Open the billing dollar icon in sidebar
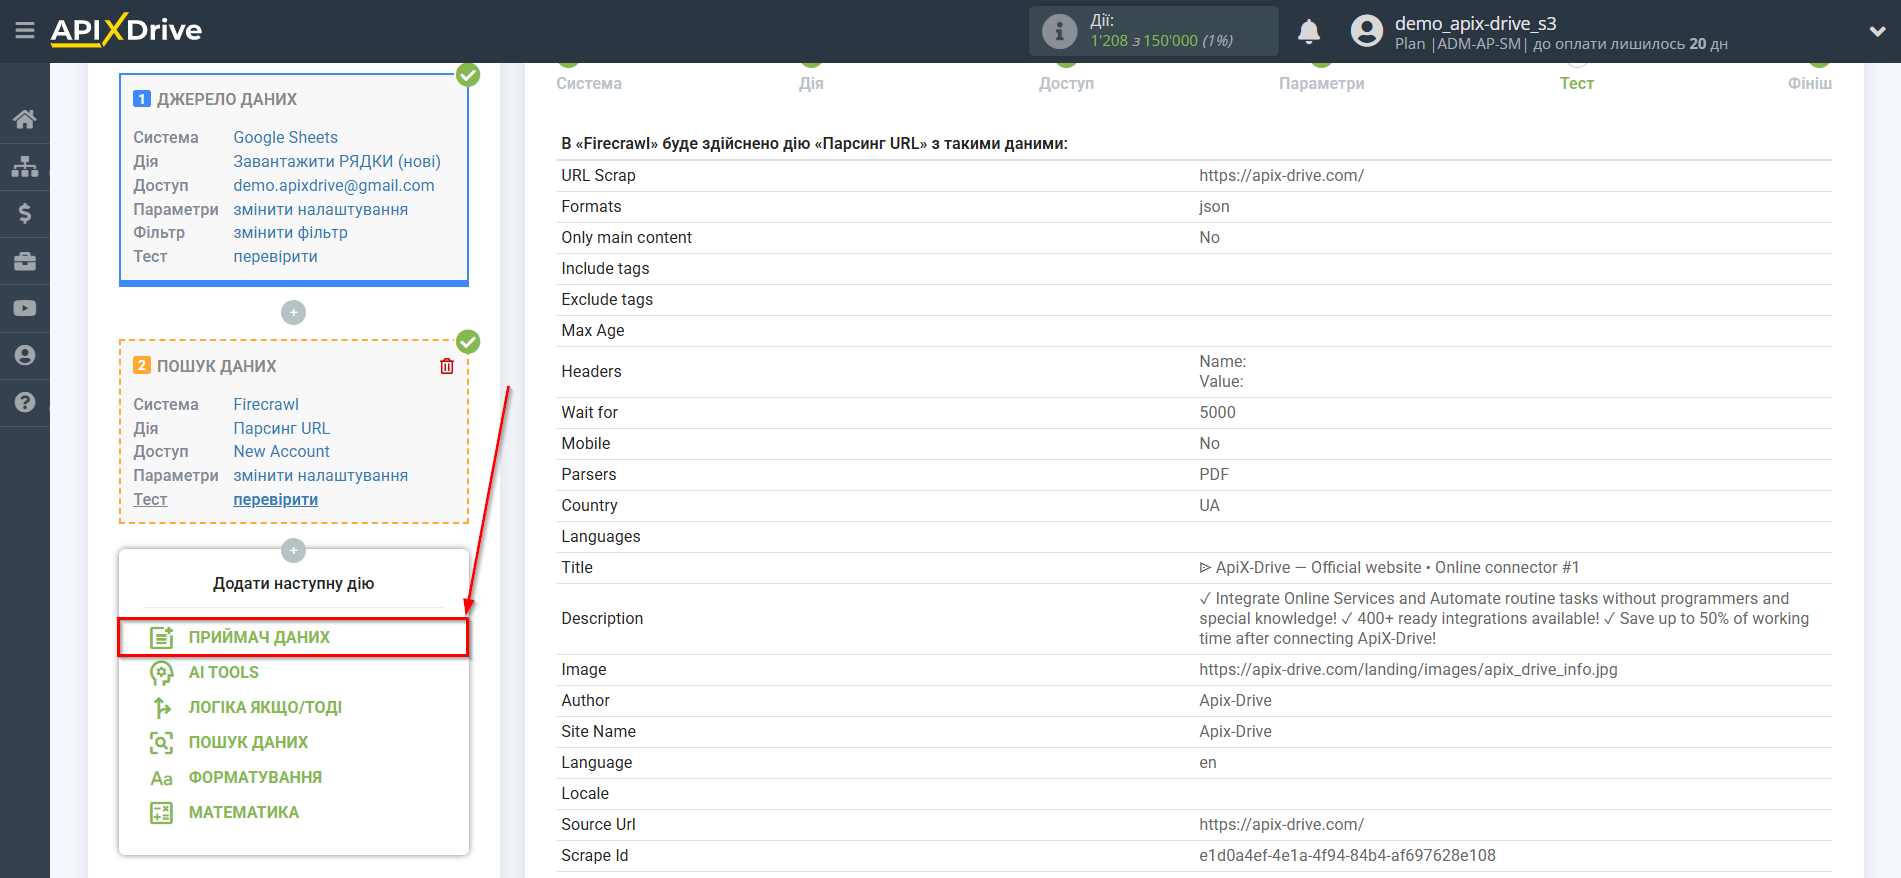 (25, 213)
